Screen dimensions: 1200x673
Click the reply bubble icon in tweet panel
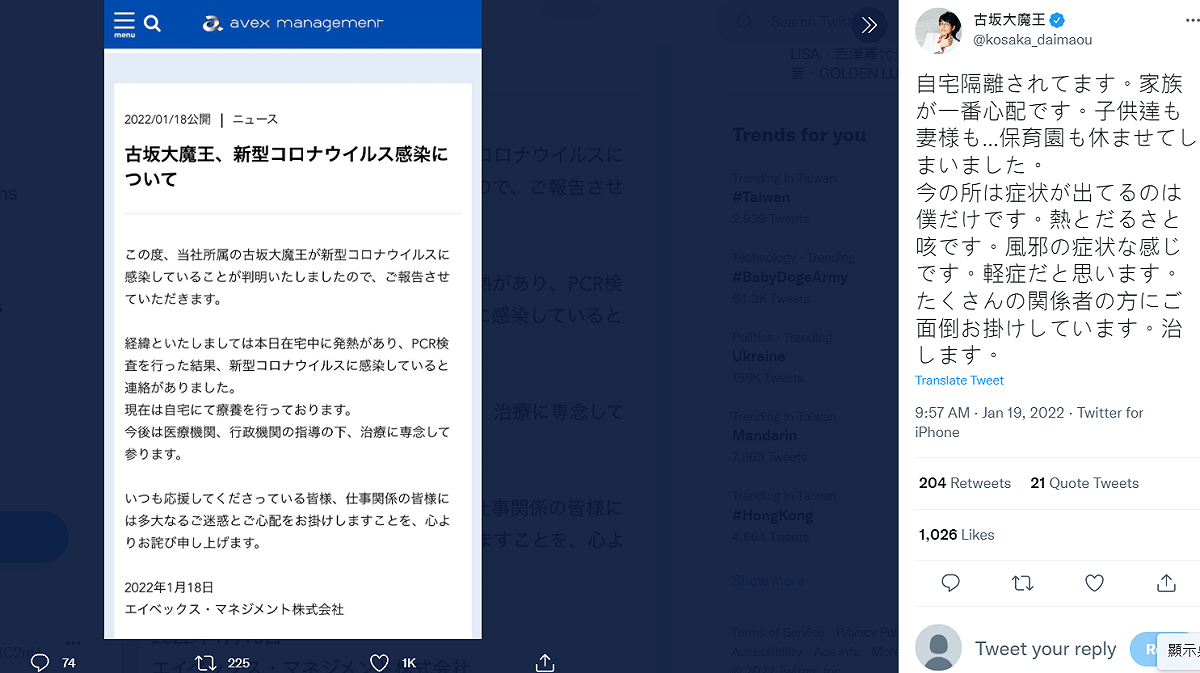tap(951, 582)
